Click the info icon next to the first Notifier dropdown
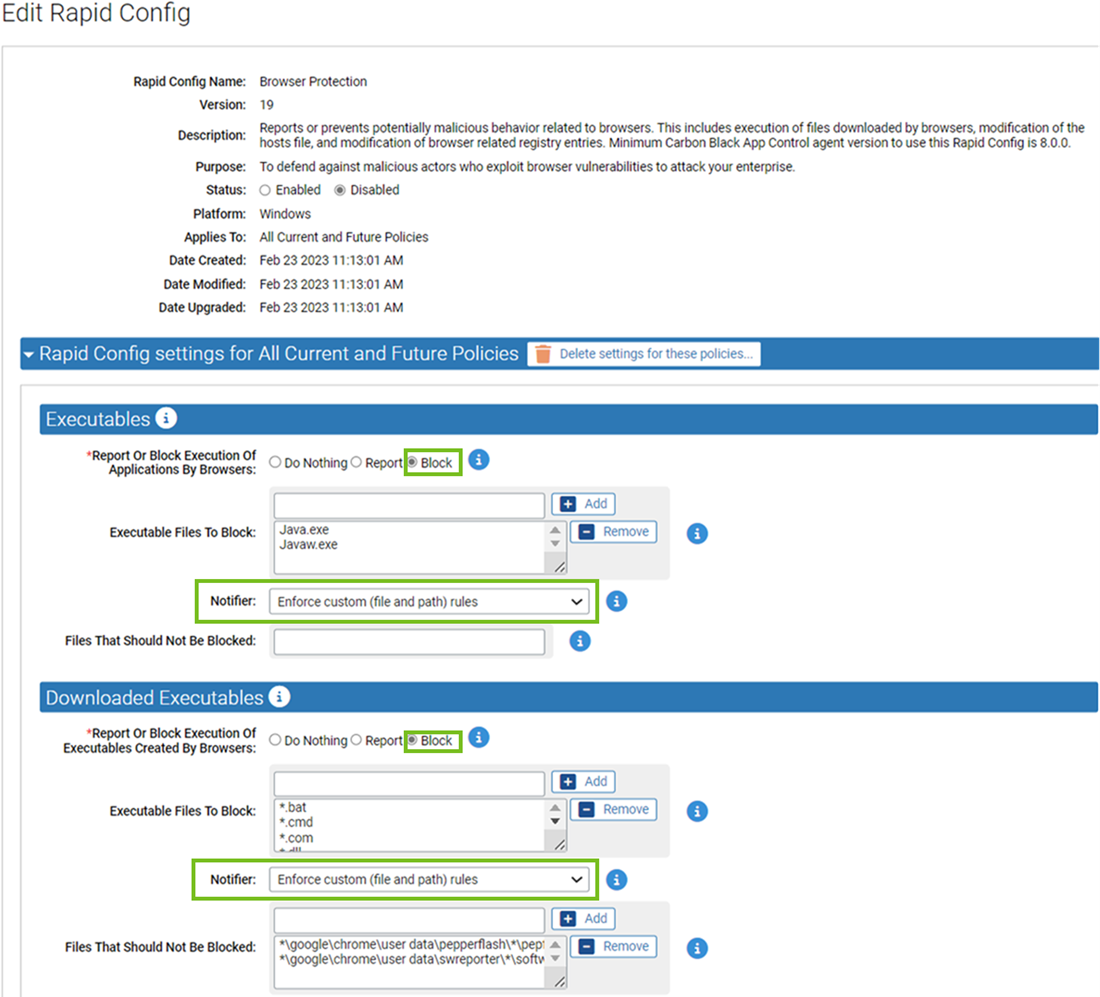 coord(617,600)
